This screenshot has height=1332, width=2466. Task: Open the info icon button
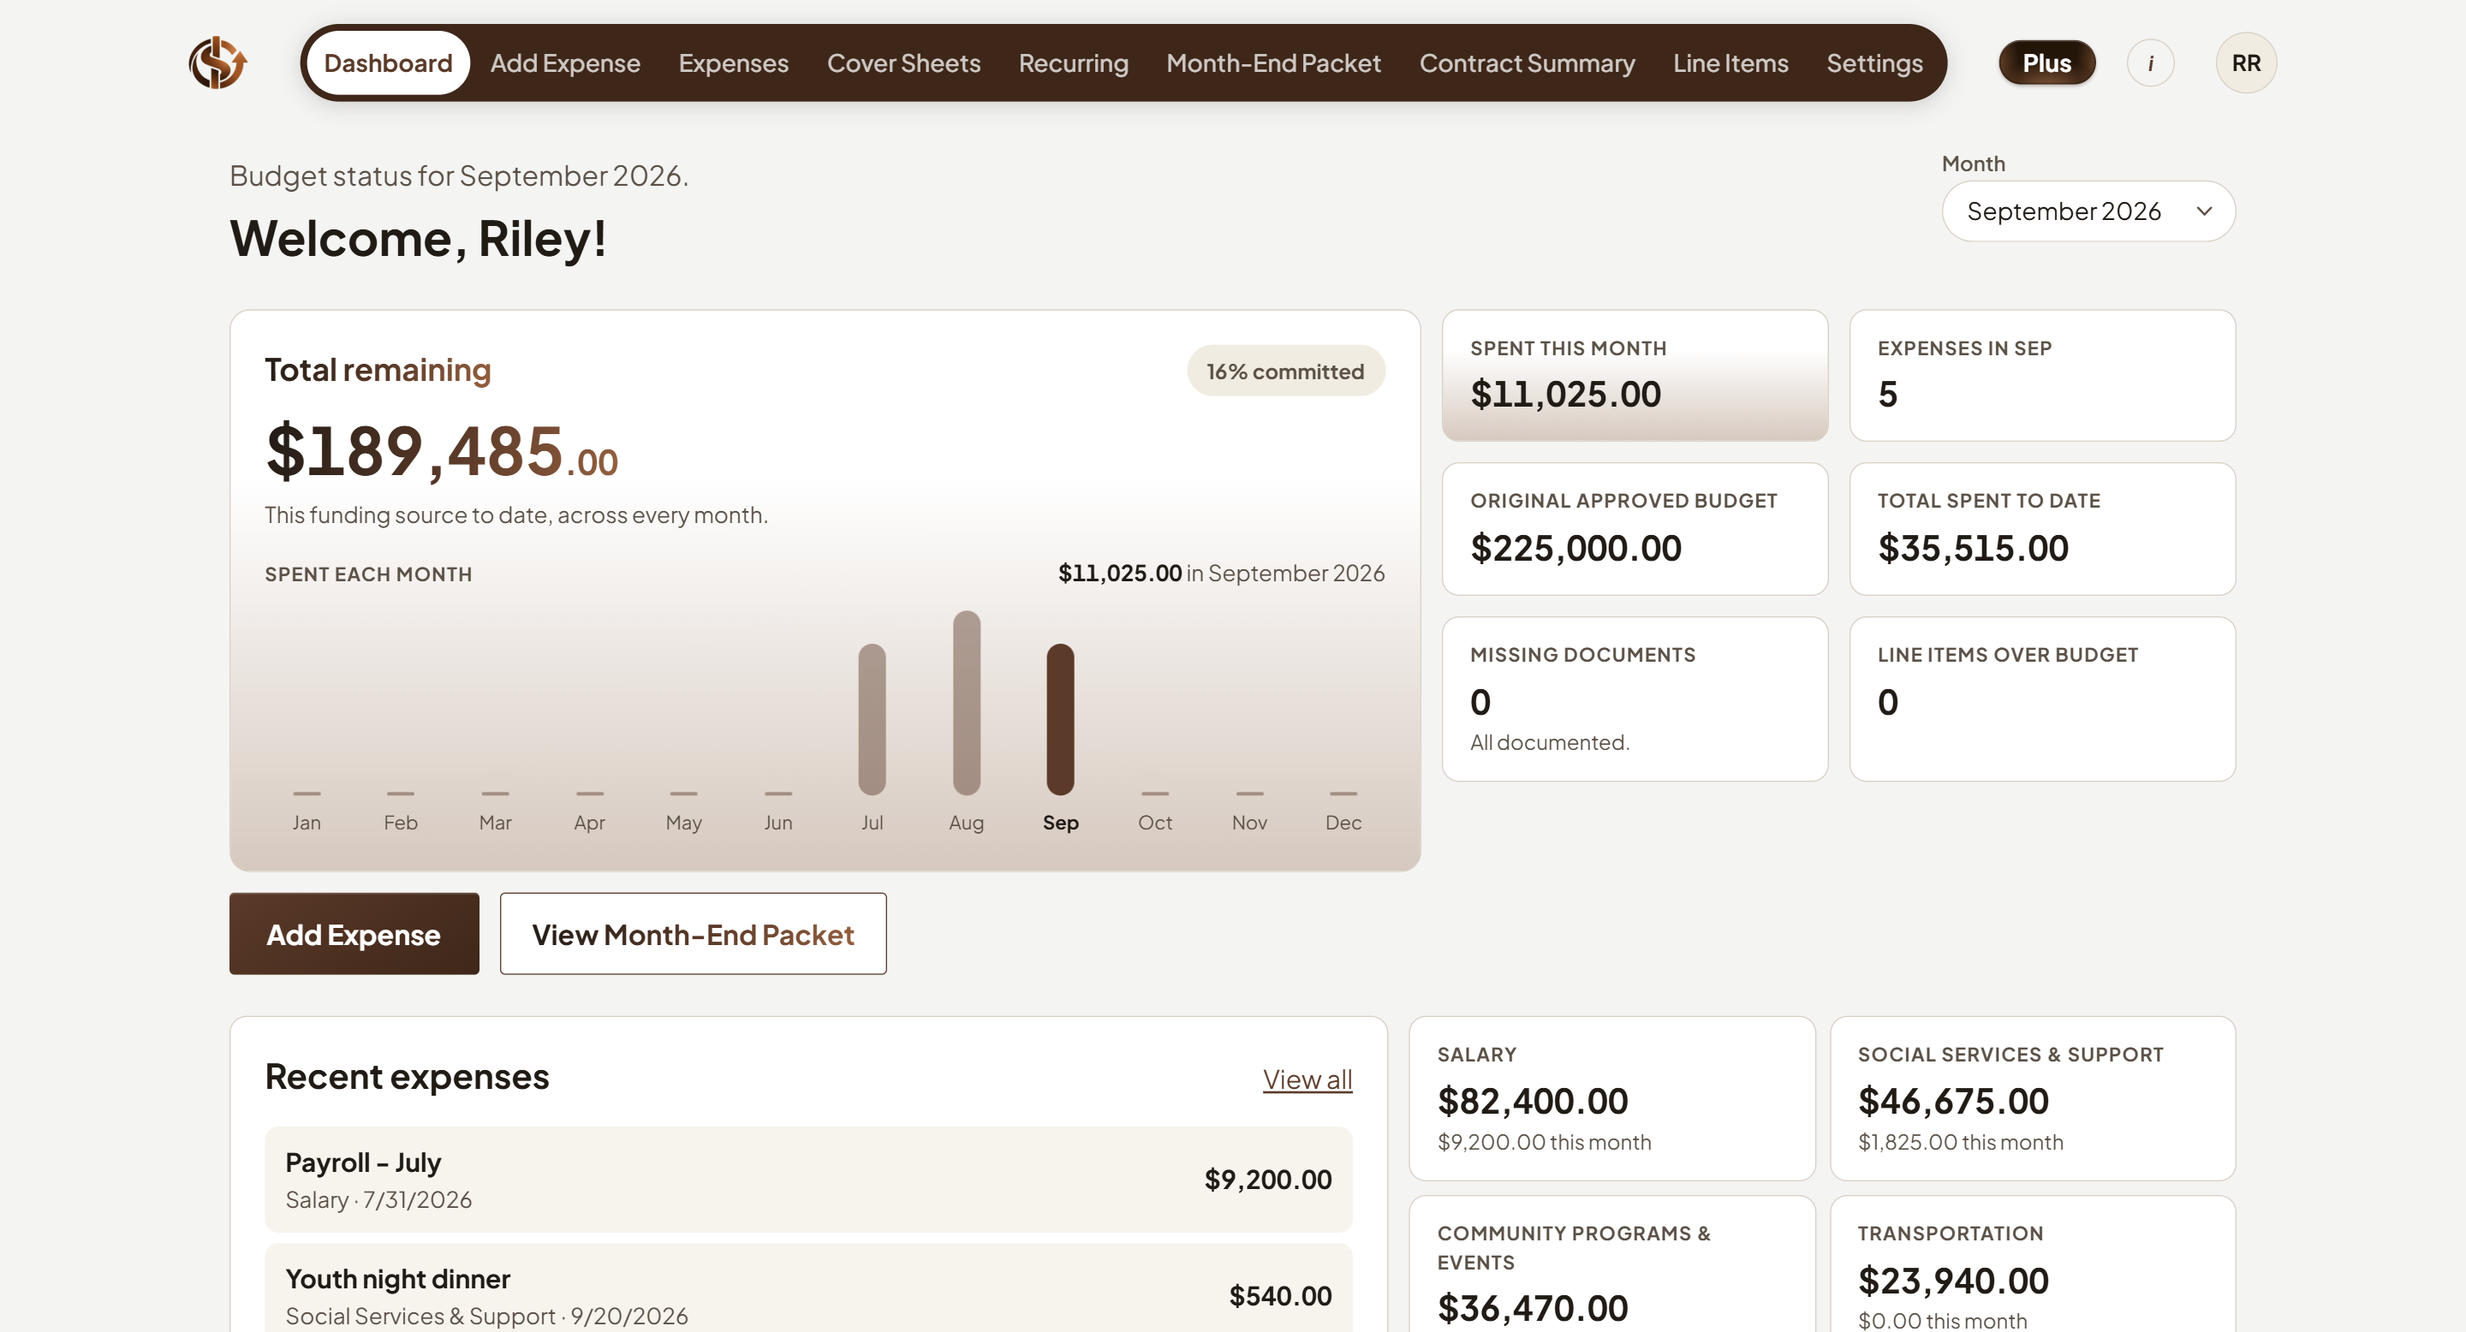click(x=2150, y=63)
